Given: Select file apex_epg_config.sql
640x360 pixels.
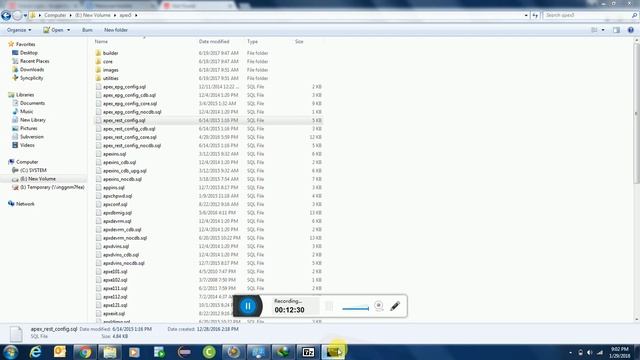Looking at the screenshot, I should (124, 87).
